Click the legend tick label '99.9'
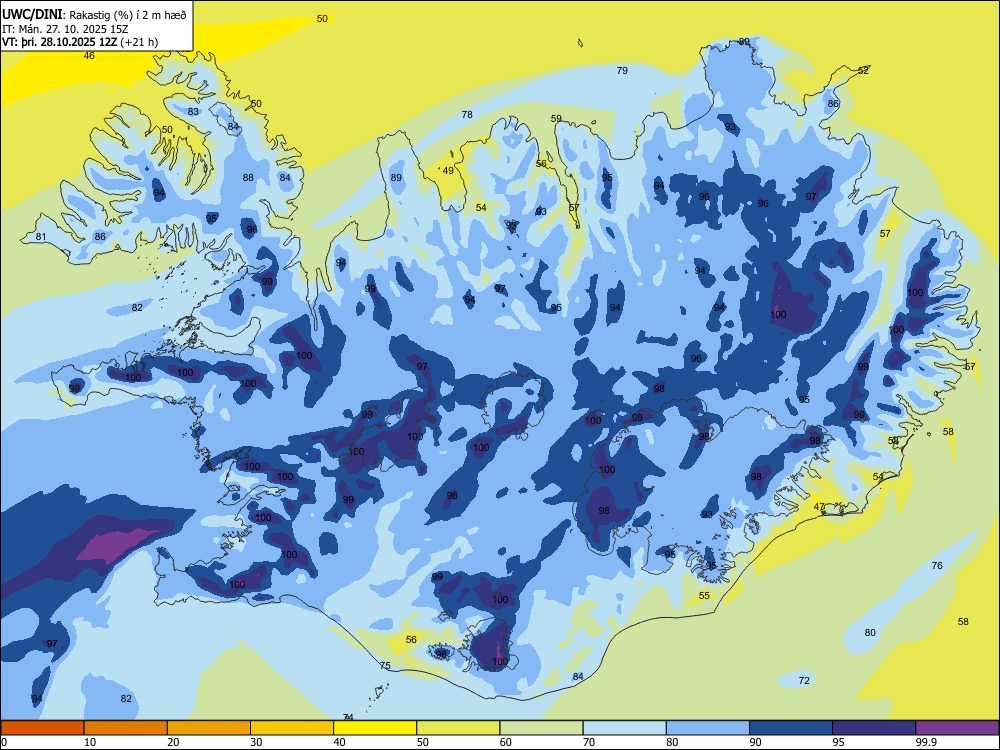This screenshot has height=750, width=1000. coord(926,742)
